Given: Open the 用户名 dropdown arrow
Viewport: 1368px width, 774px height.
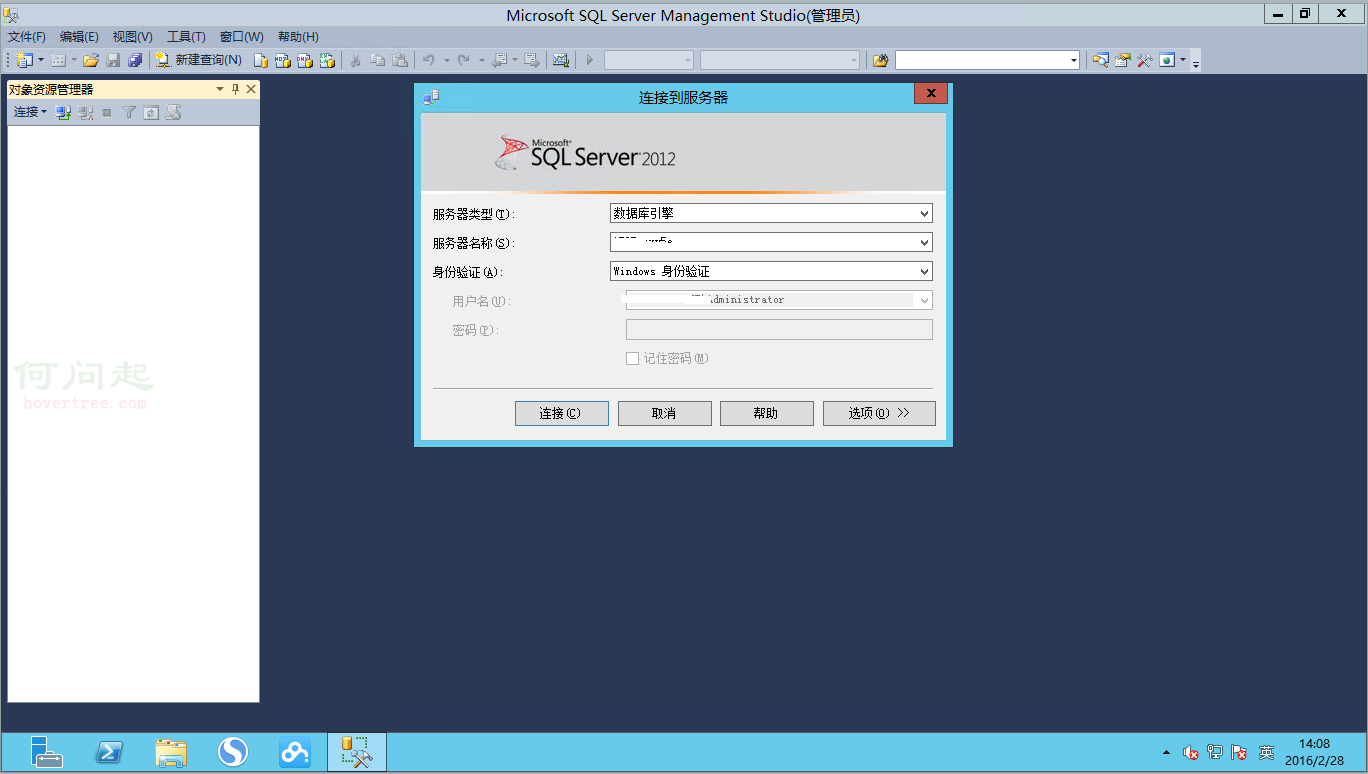Looking at the screenshot, I should tap(924, 300).
